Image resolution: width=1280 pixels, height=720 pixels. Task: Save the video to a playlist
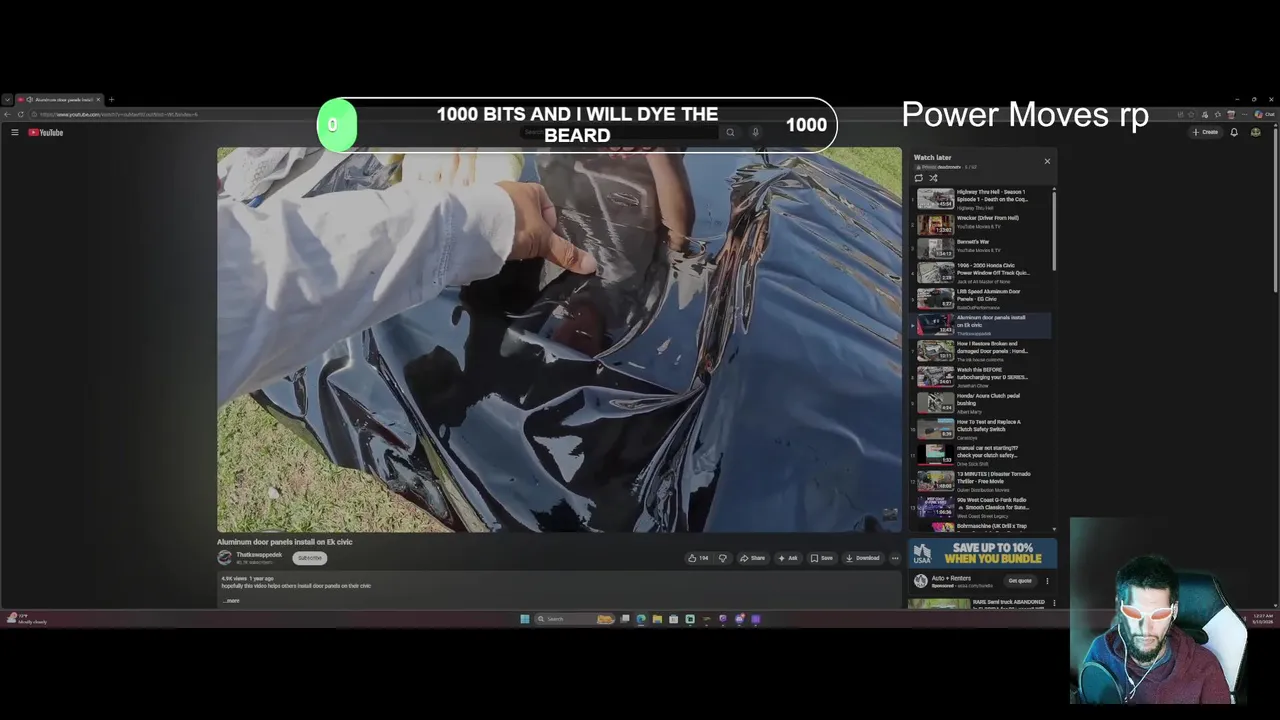click(x=821, y=558)
